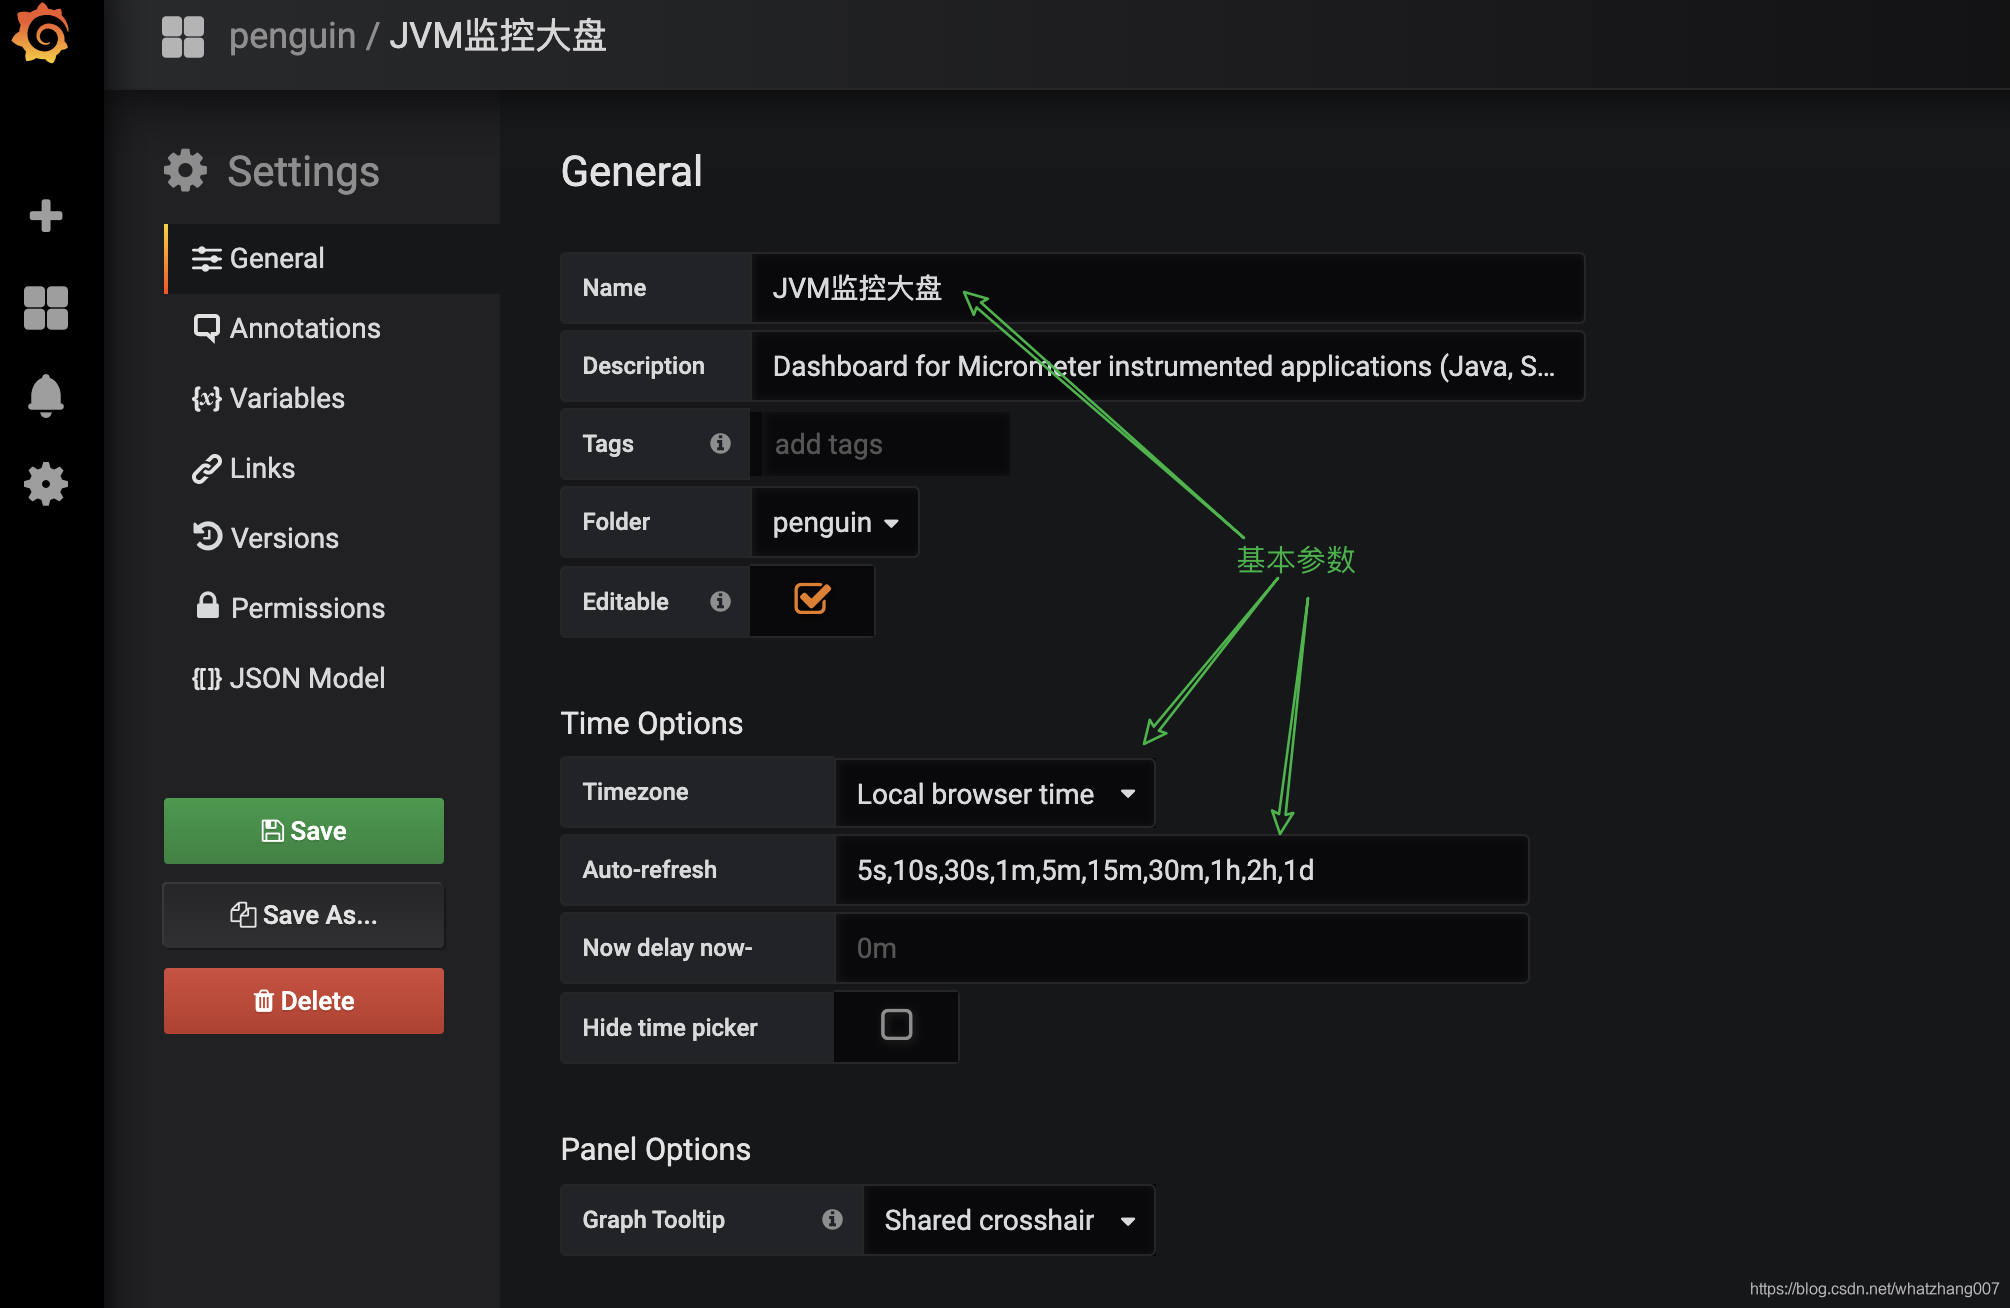The height and width of the screenshot is (1308, 2010).
Task: Expand the Timezone Local browser time dropdown
Action: tap(995, 794)
